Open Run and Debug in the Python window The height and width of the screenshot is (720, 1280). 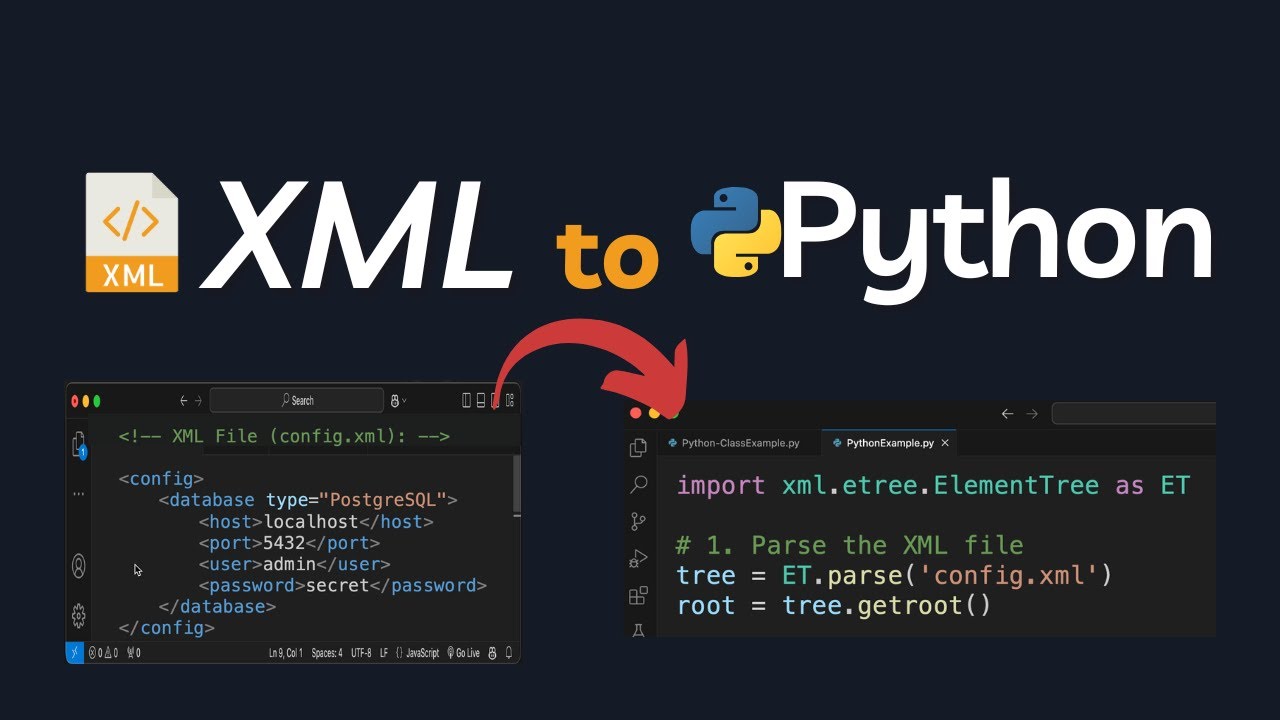pyautogui.click(x=638, y=559)
